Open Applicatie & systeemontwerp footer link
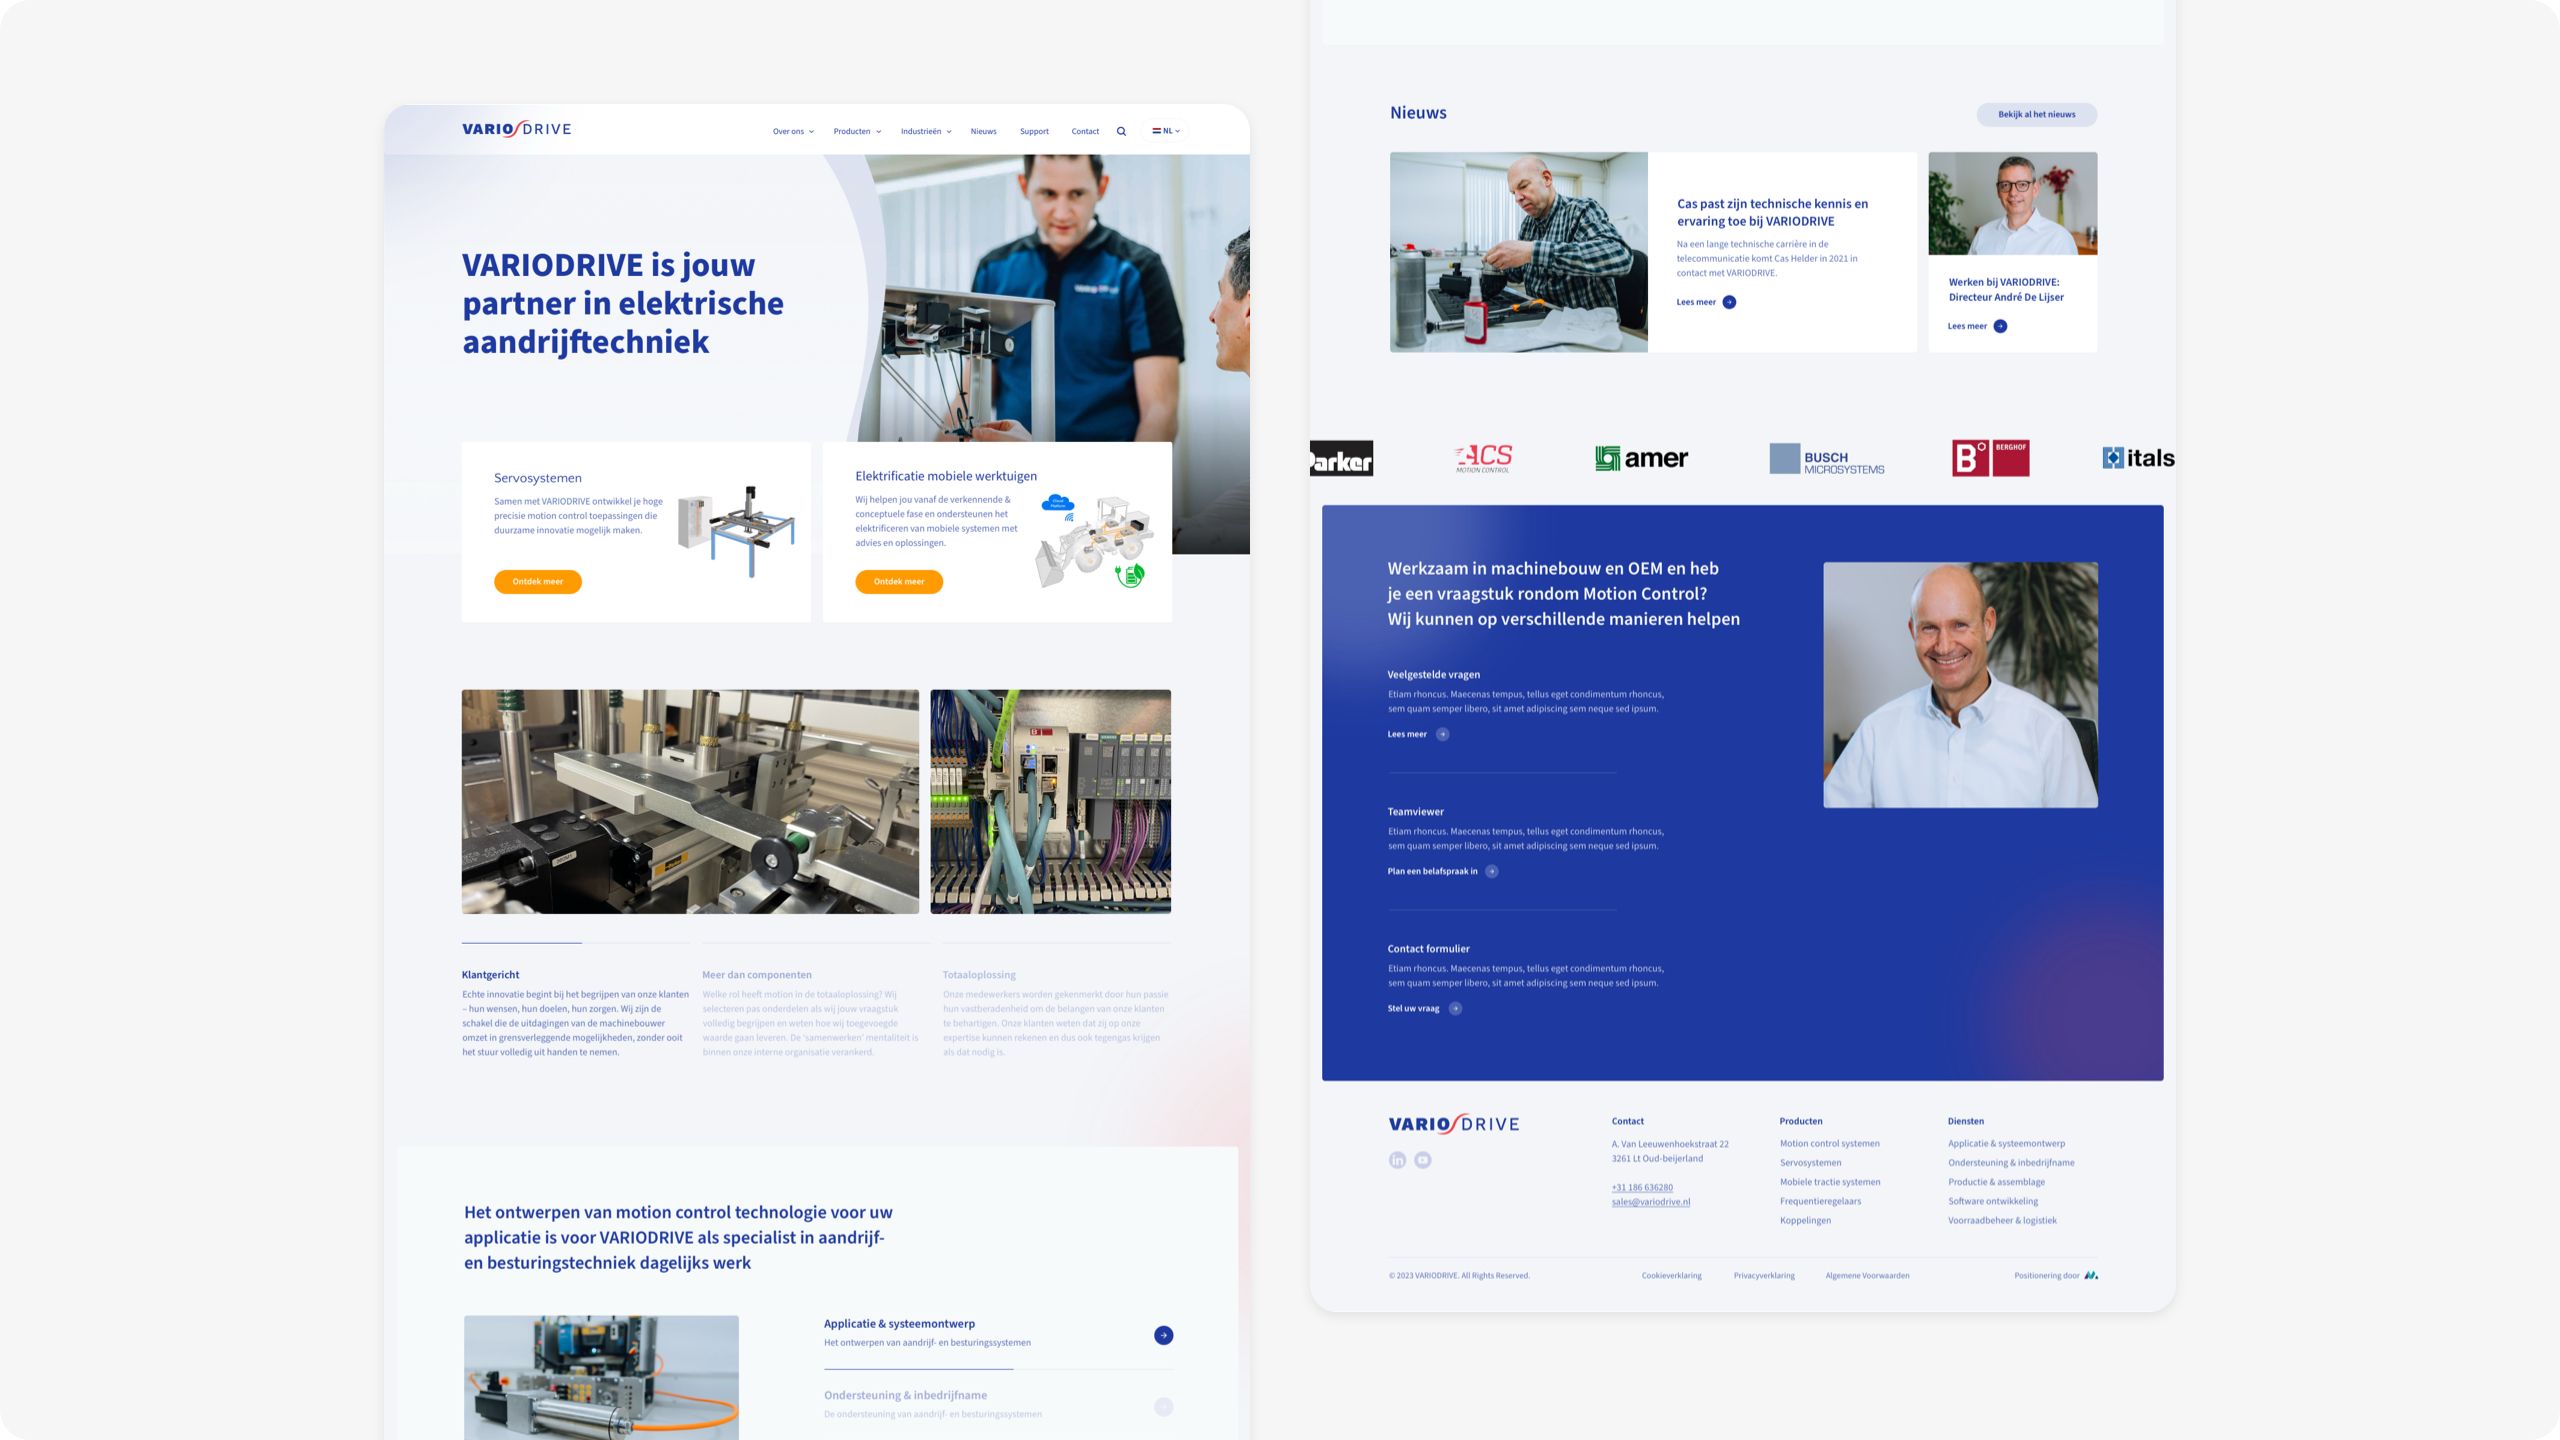Image resolution: width=2560 pixels, height=1440 pixels. (x=2006, y=1143)
